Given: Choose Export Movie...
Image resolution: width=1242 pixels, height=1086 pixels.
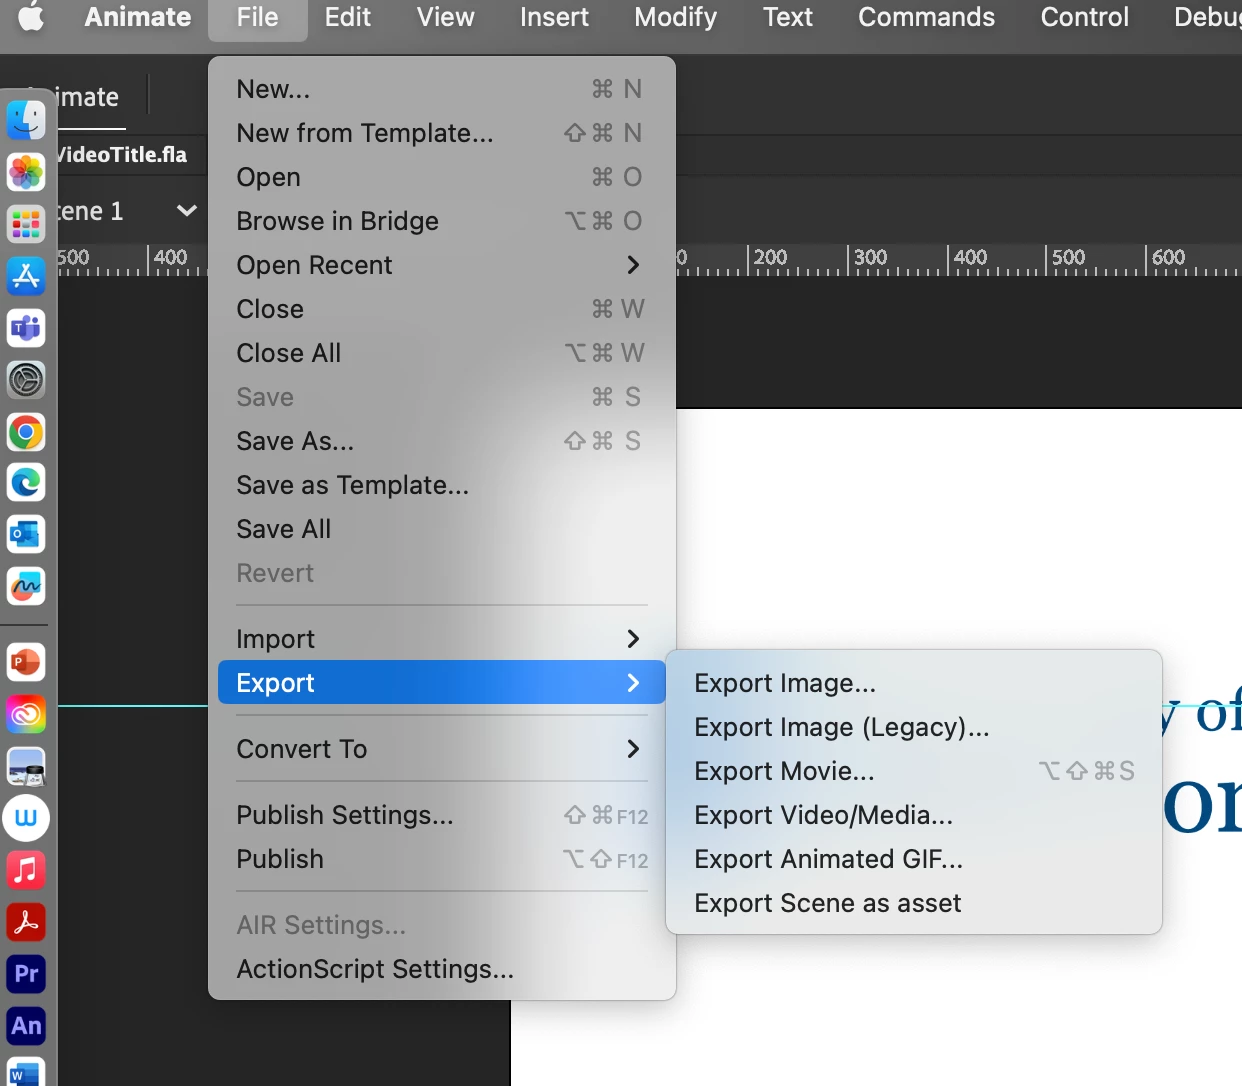Looking at the screenshot, I should coord(914,771).
